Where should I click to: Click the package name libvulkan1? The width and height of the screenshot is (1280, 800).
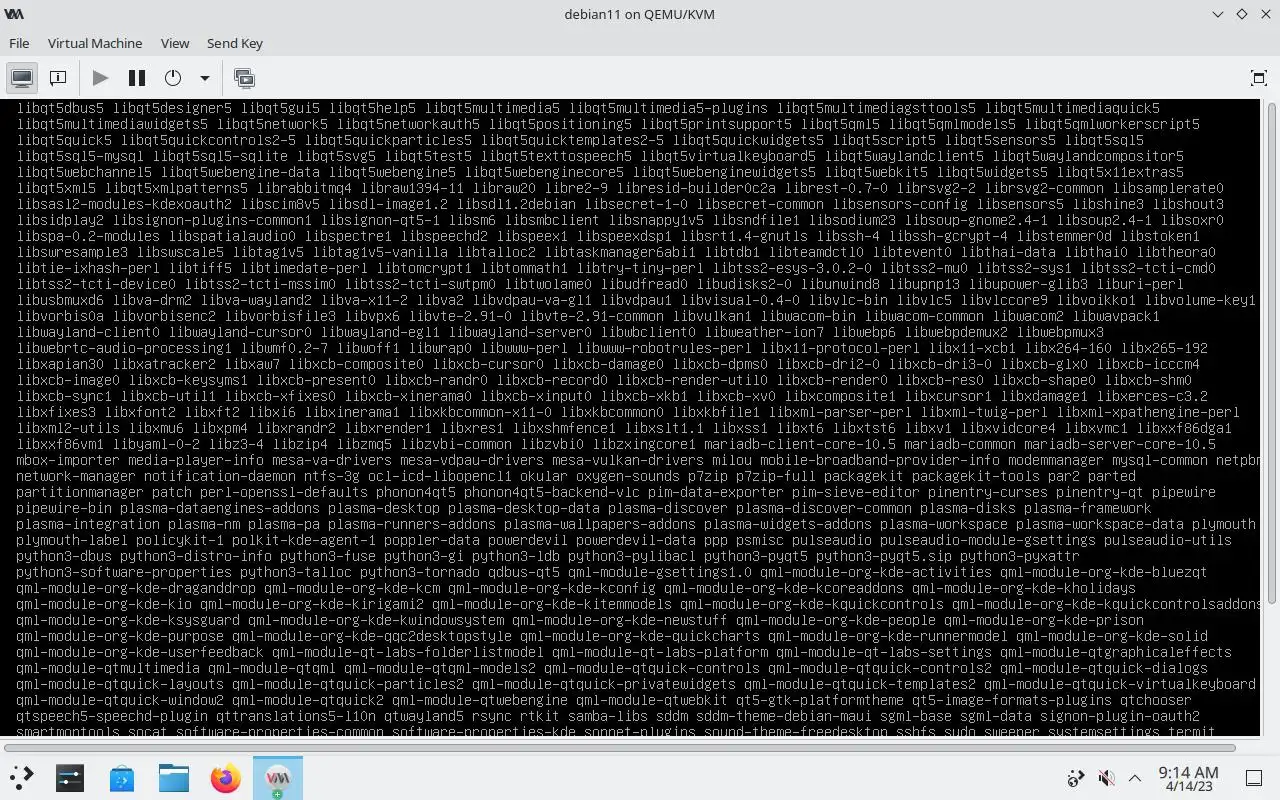click(x=716, y=316)
